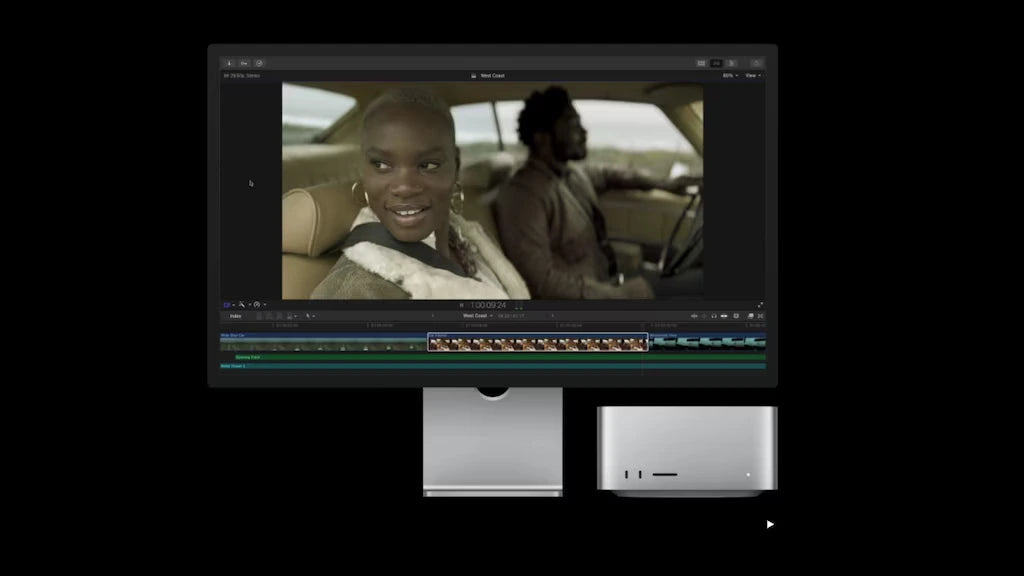Toggle the Timeline panel layout button
1024x576 pixels.
coord(717,63)
